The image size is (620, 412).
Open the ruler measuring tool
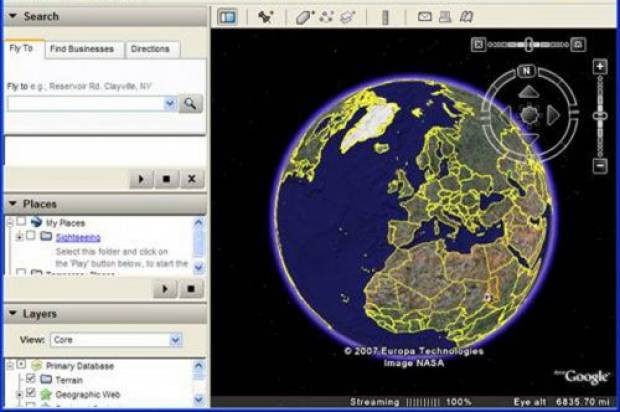385,17
